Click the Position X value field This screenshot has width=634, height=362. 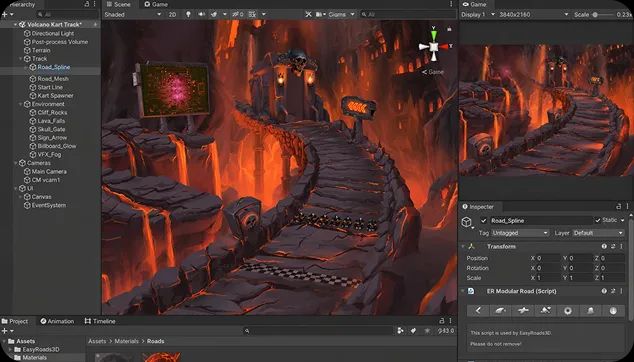548,258
